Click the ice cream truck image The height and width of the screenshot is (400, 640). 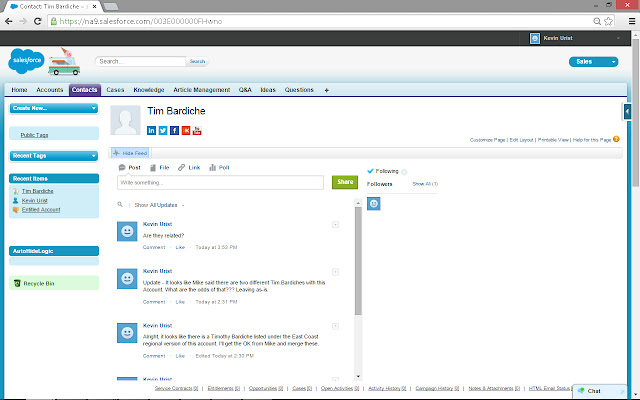point(64,62)
